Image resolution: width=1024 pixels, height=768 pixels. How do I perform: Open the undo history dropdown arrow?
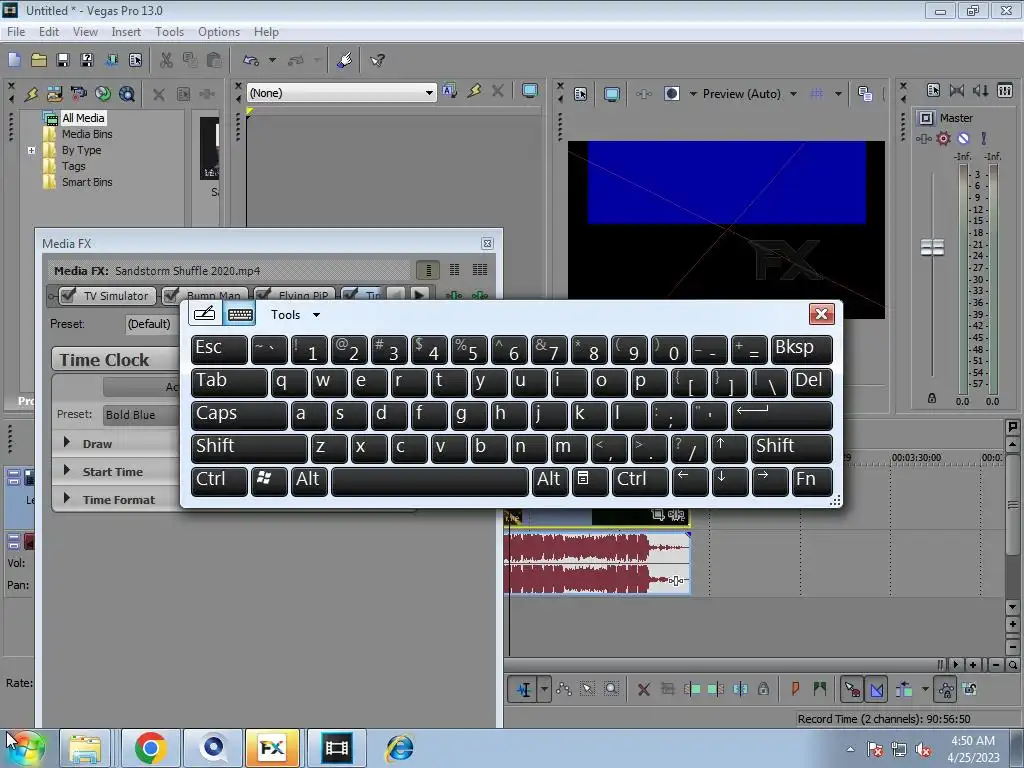pos(272,60)
